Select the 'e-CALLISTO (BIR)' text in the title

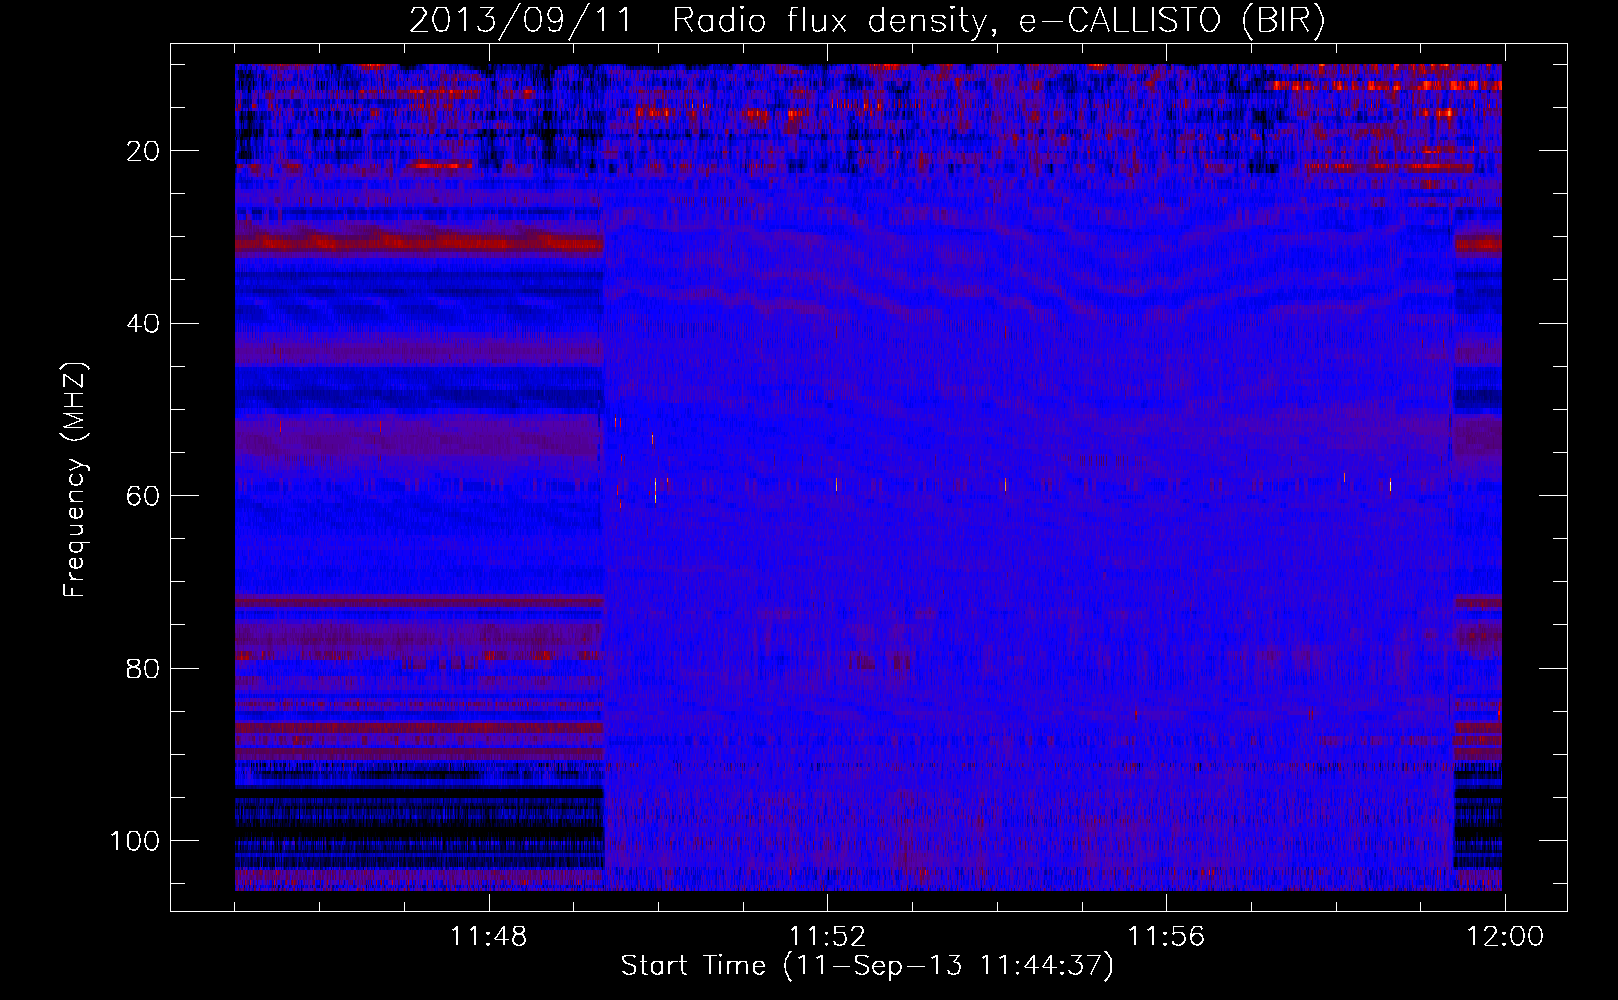1172,21
